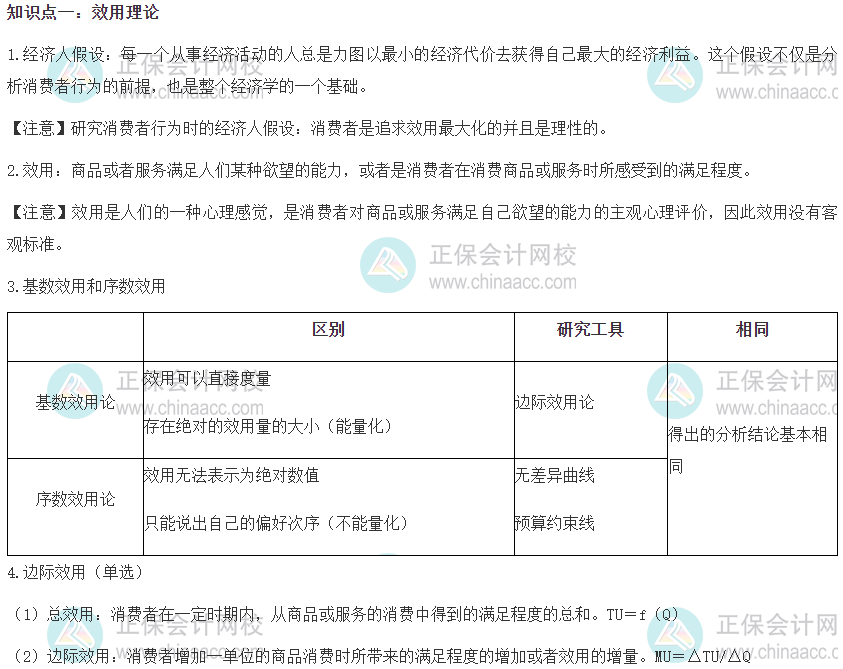Click the table header 研究工具

(x=590, y=329)
